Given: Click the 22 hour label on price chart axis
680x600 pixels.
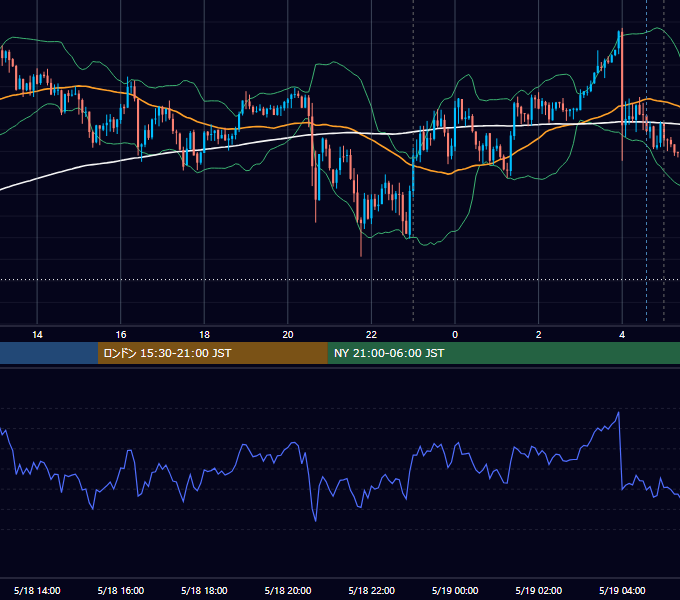Looking at the screenshot, I should tap(371, 335).
